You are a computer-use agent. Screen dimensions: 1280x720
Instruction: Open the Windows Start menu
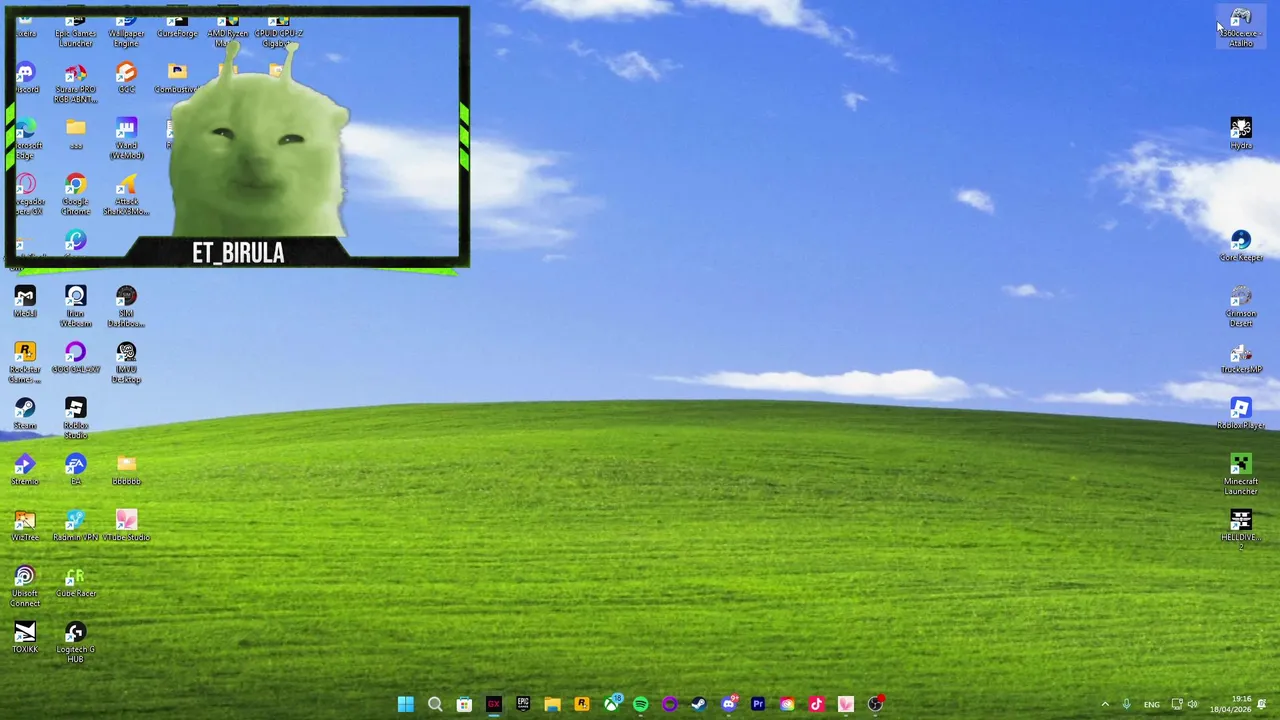click(405, 704)
